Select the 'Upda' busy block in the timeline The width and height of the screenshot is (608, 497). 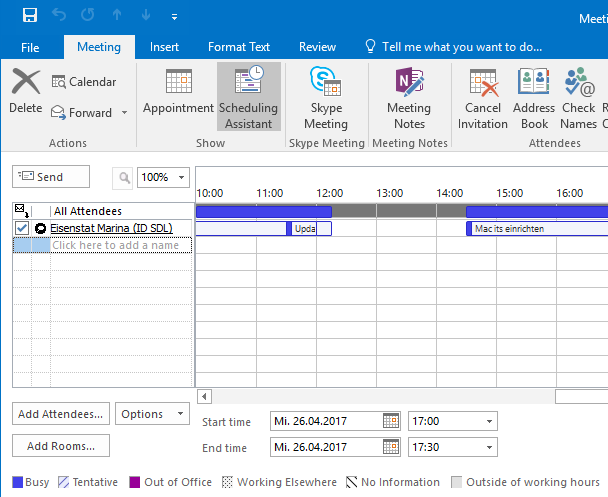(309, 229)
